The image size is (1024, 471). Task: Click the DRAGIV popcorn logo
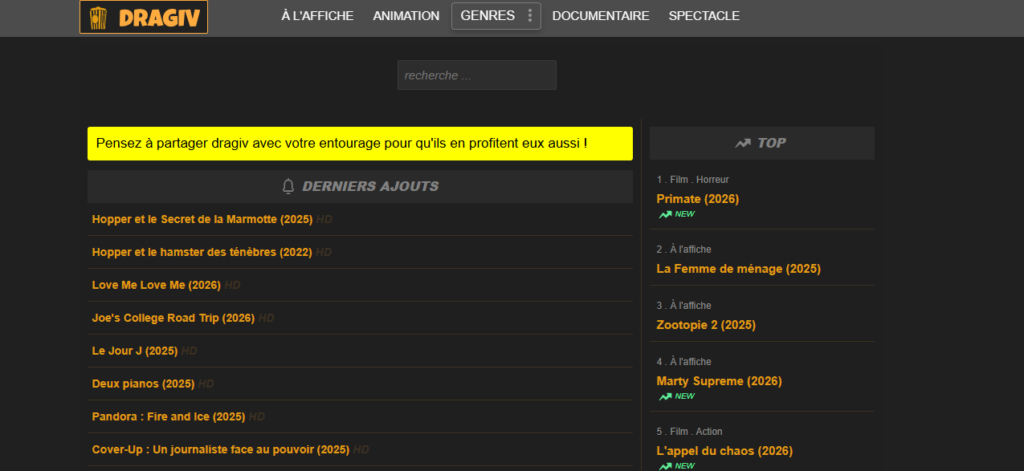point(143,17)
